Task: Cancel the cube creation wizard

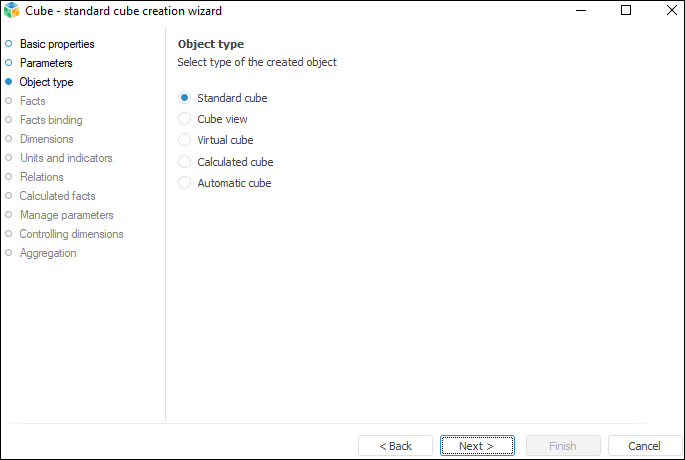Action: (644, 446)
